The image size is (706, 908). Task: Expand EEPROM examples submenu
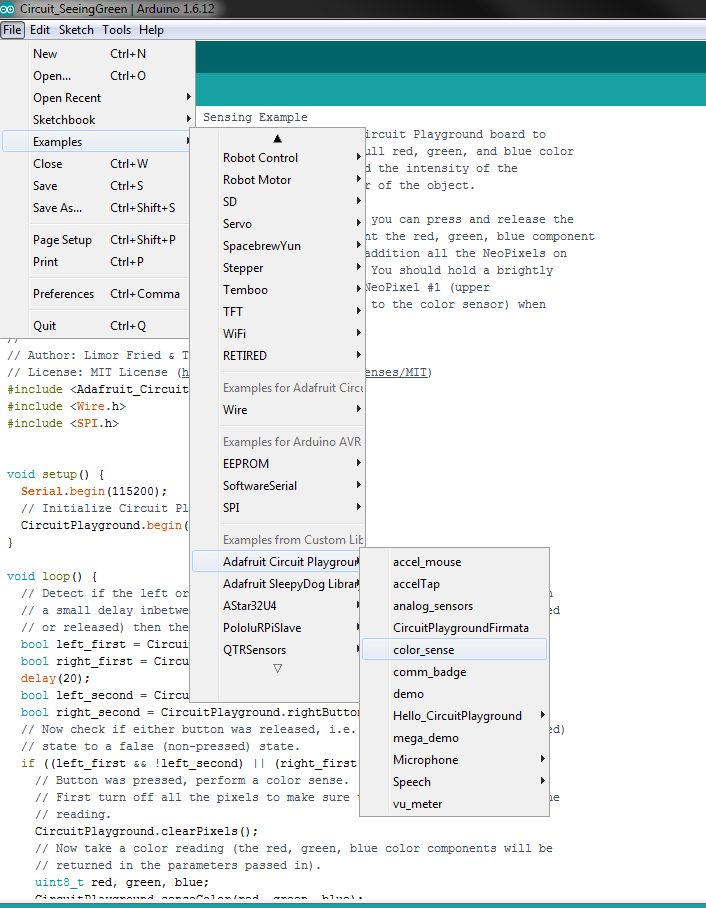(x=277, y=464)
